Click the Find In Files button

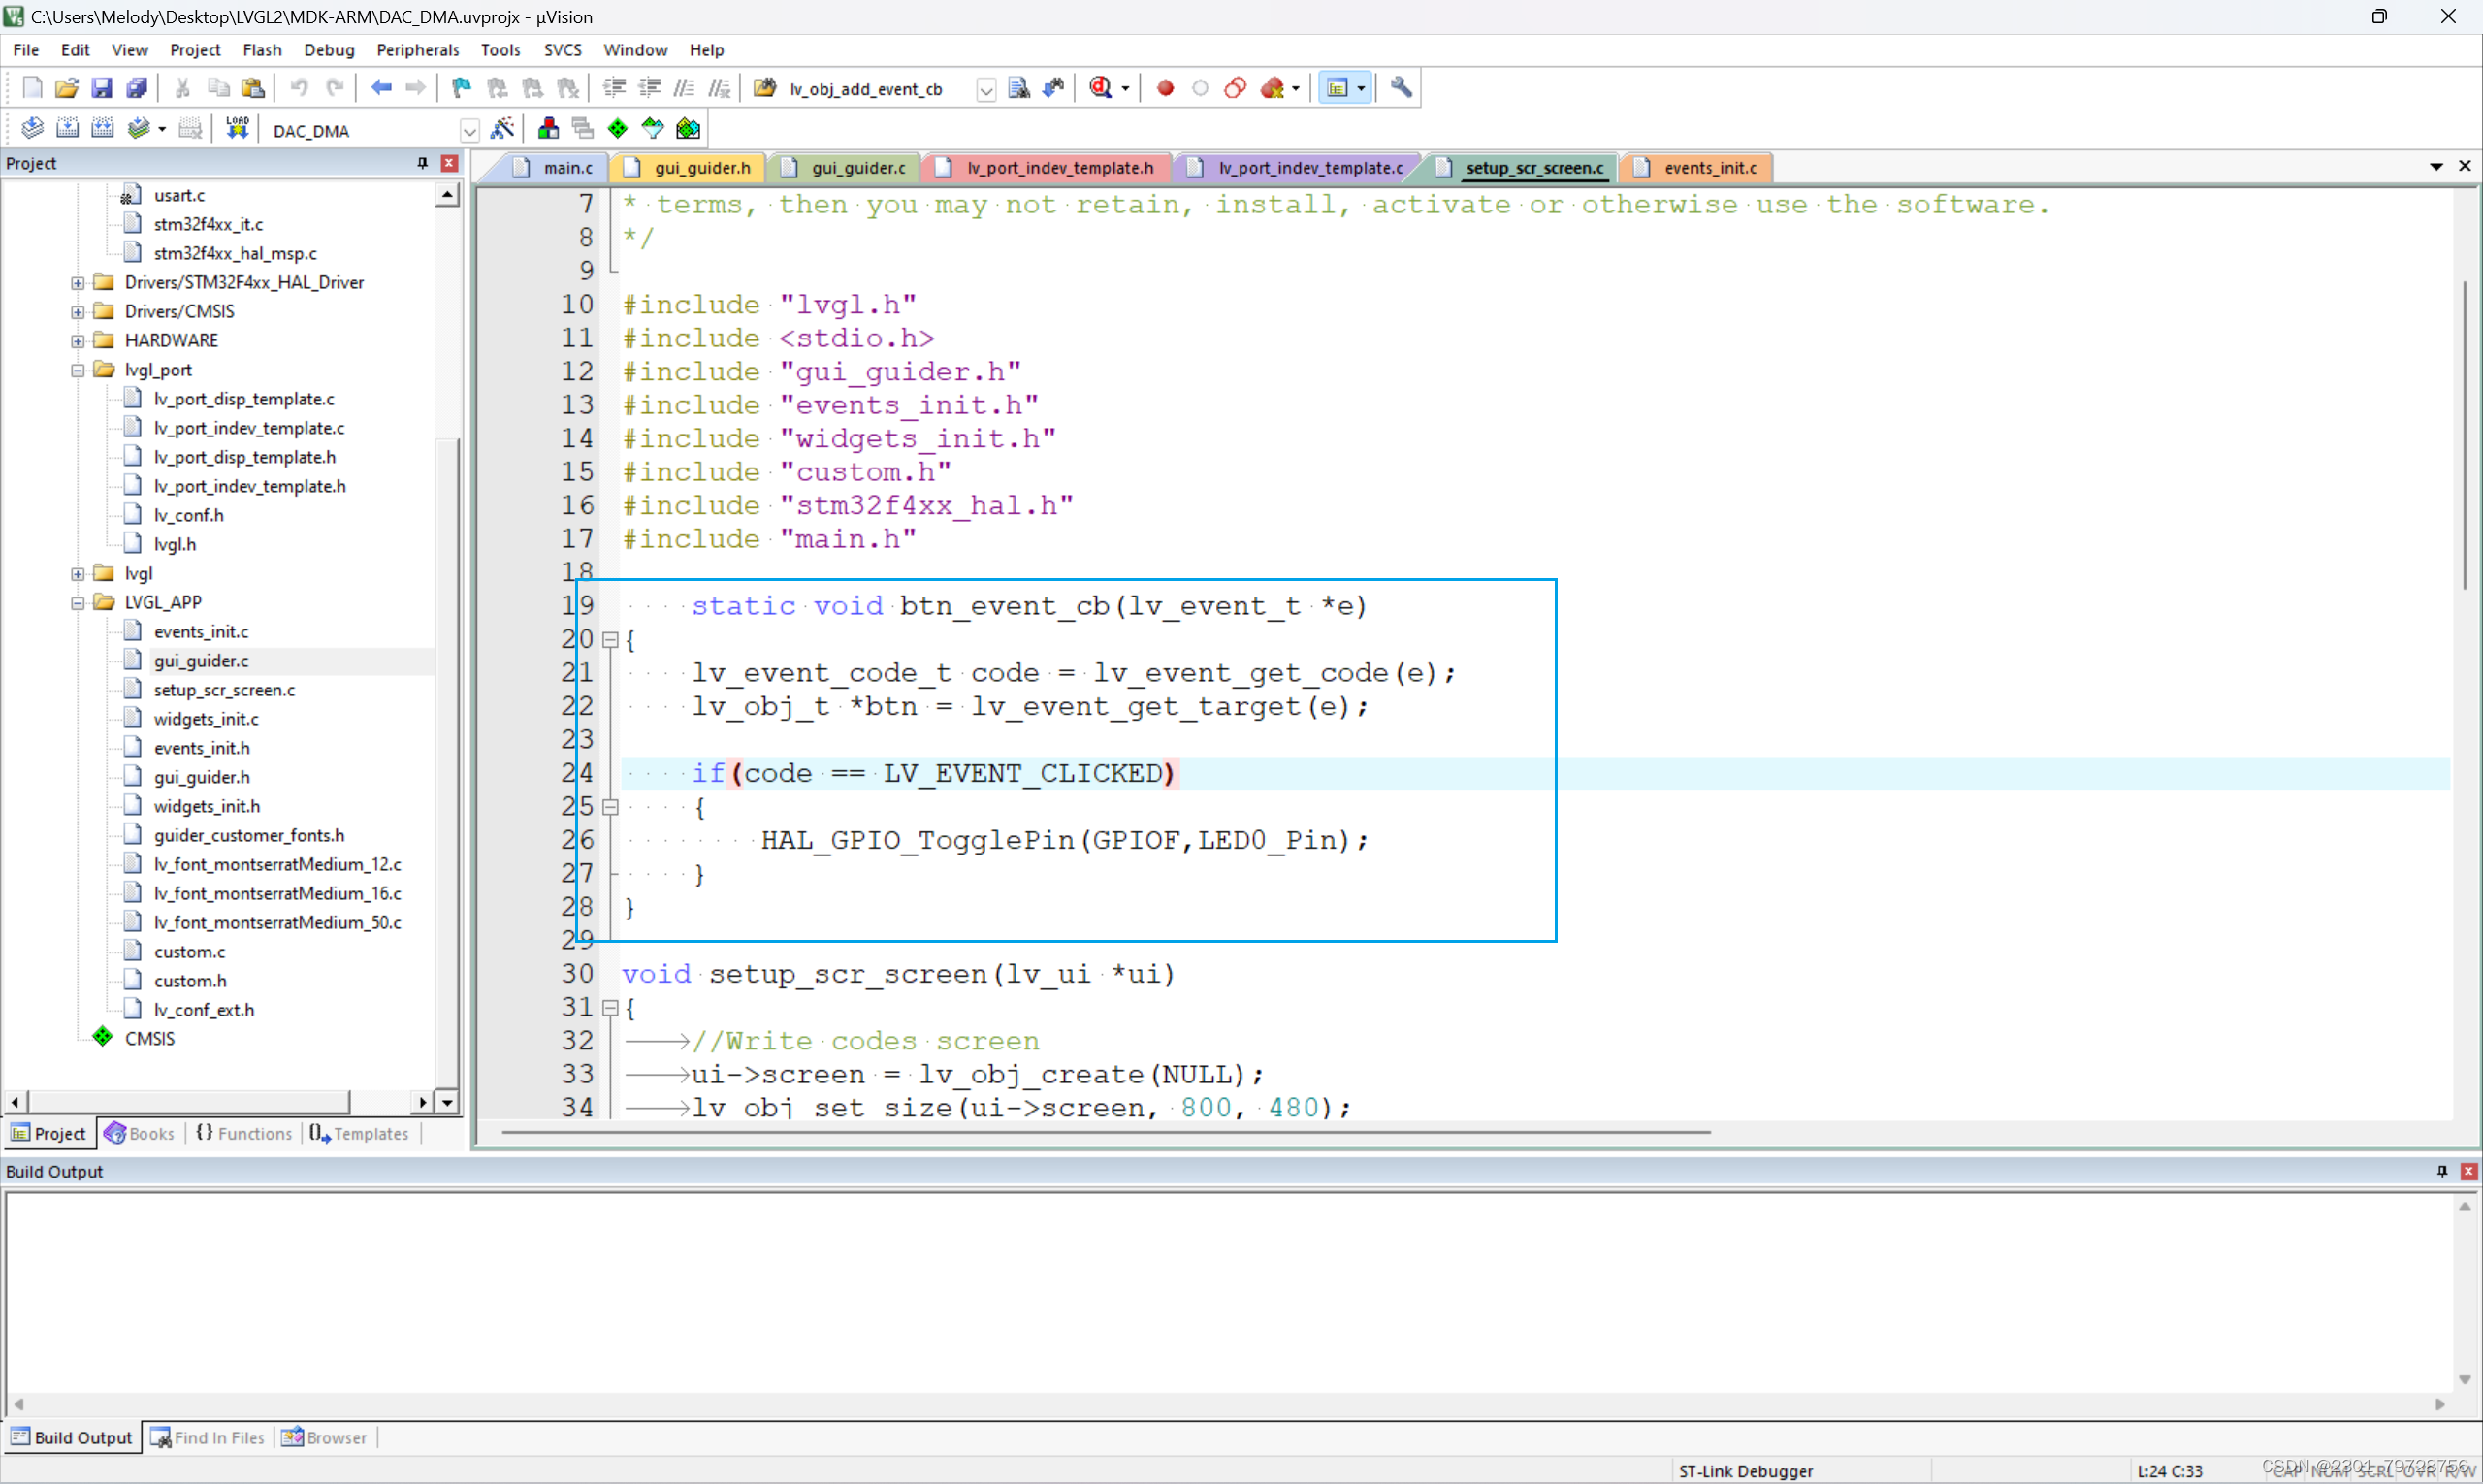(209, 1437)
